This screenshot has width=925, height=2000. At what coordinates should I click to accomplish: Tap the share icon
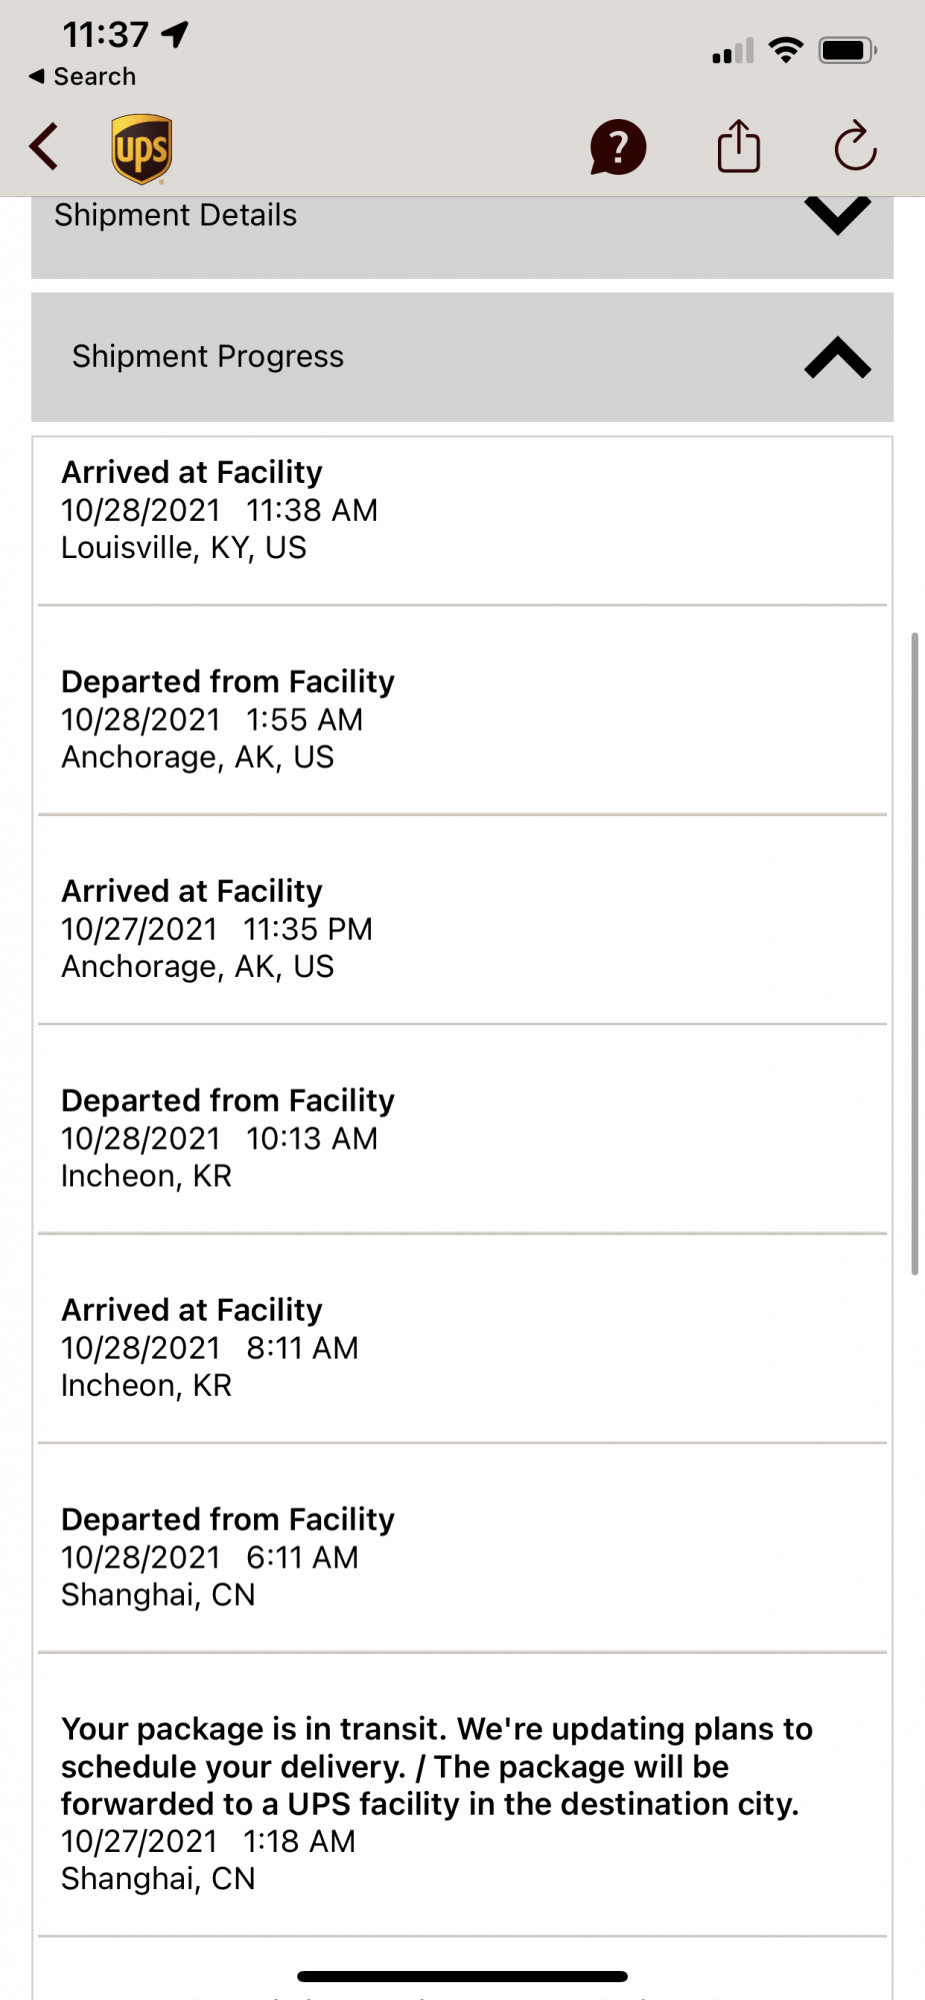point(739,147)
